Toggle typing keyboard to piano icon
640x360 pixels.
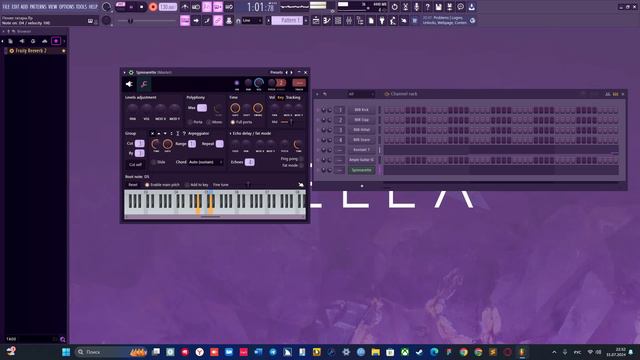(x=185, y=20)
